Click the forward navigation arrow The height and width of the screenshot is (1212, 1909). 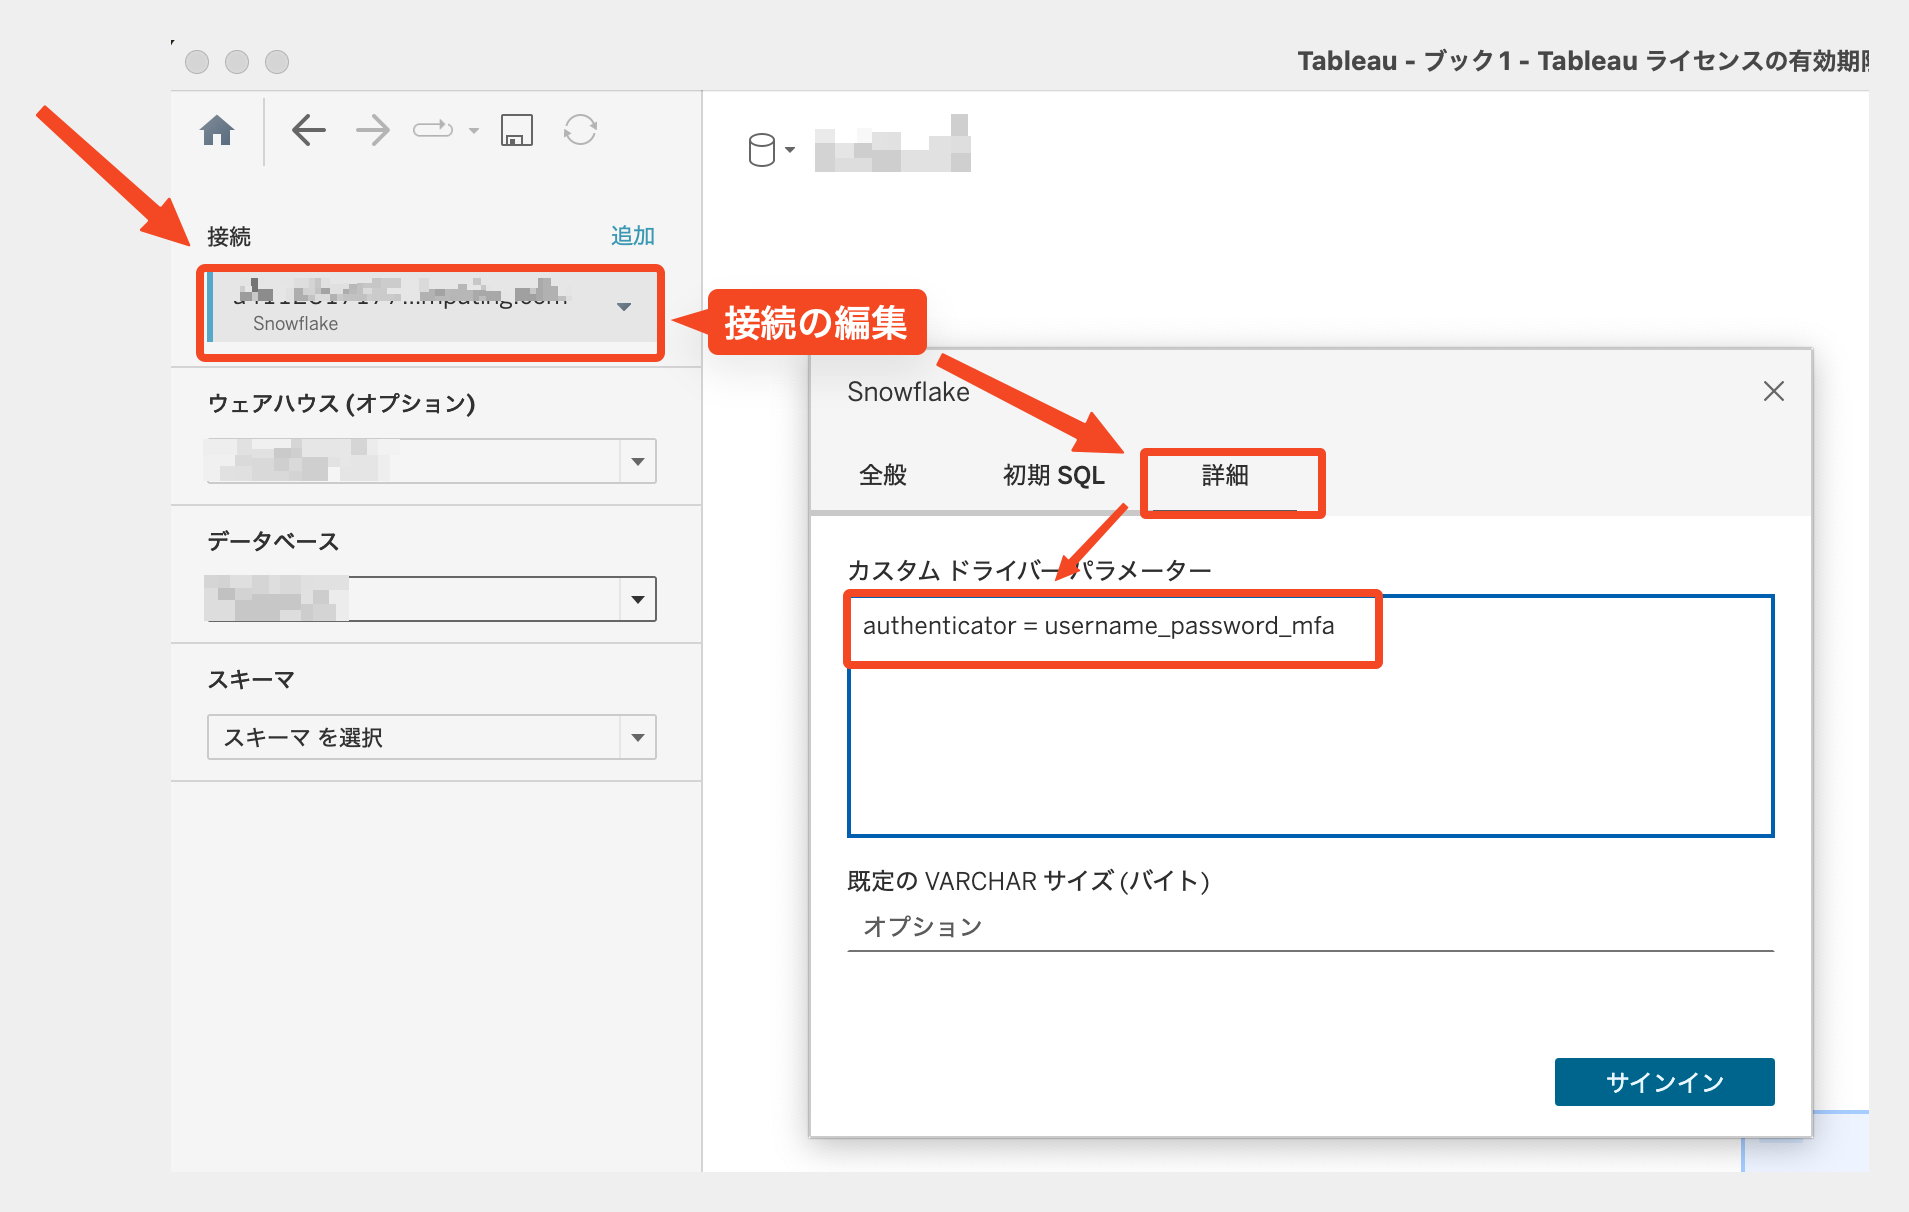pyautogui.click(x=371, y=129)
